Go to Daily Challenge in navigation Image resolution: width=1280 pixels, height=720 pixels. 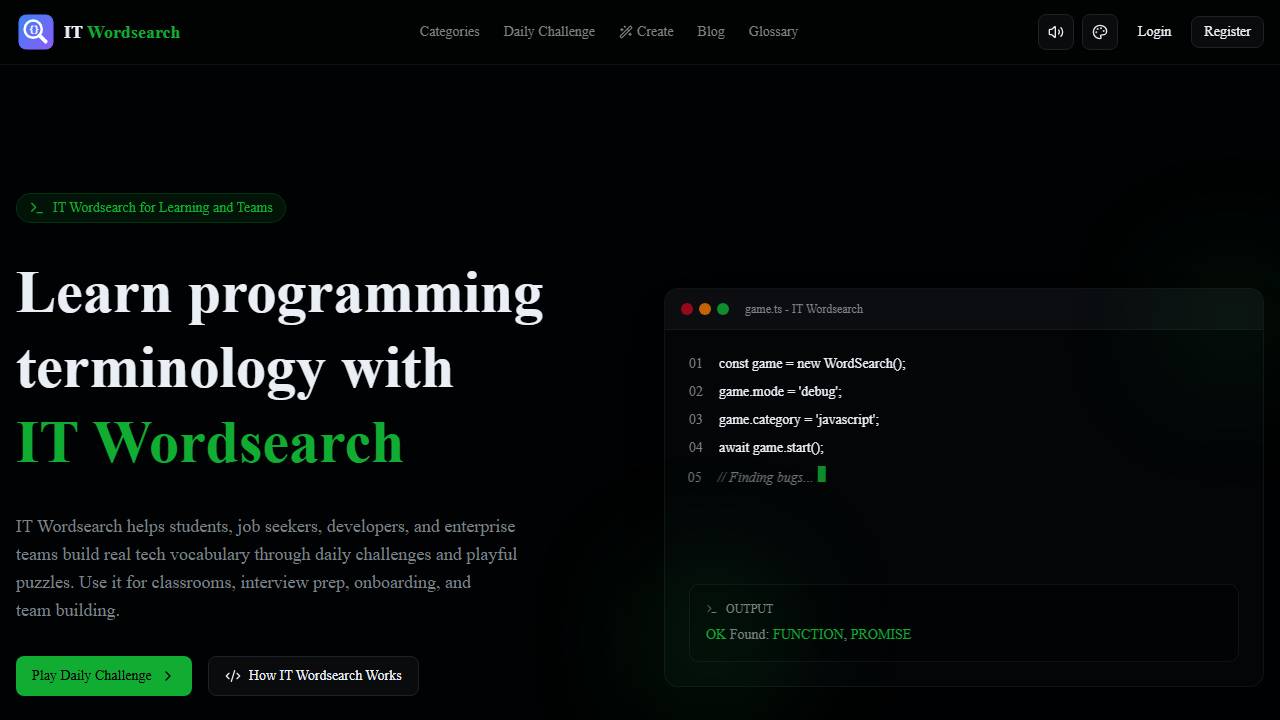point(549,32)
